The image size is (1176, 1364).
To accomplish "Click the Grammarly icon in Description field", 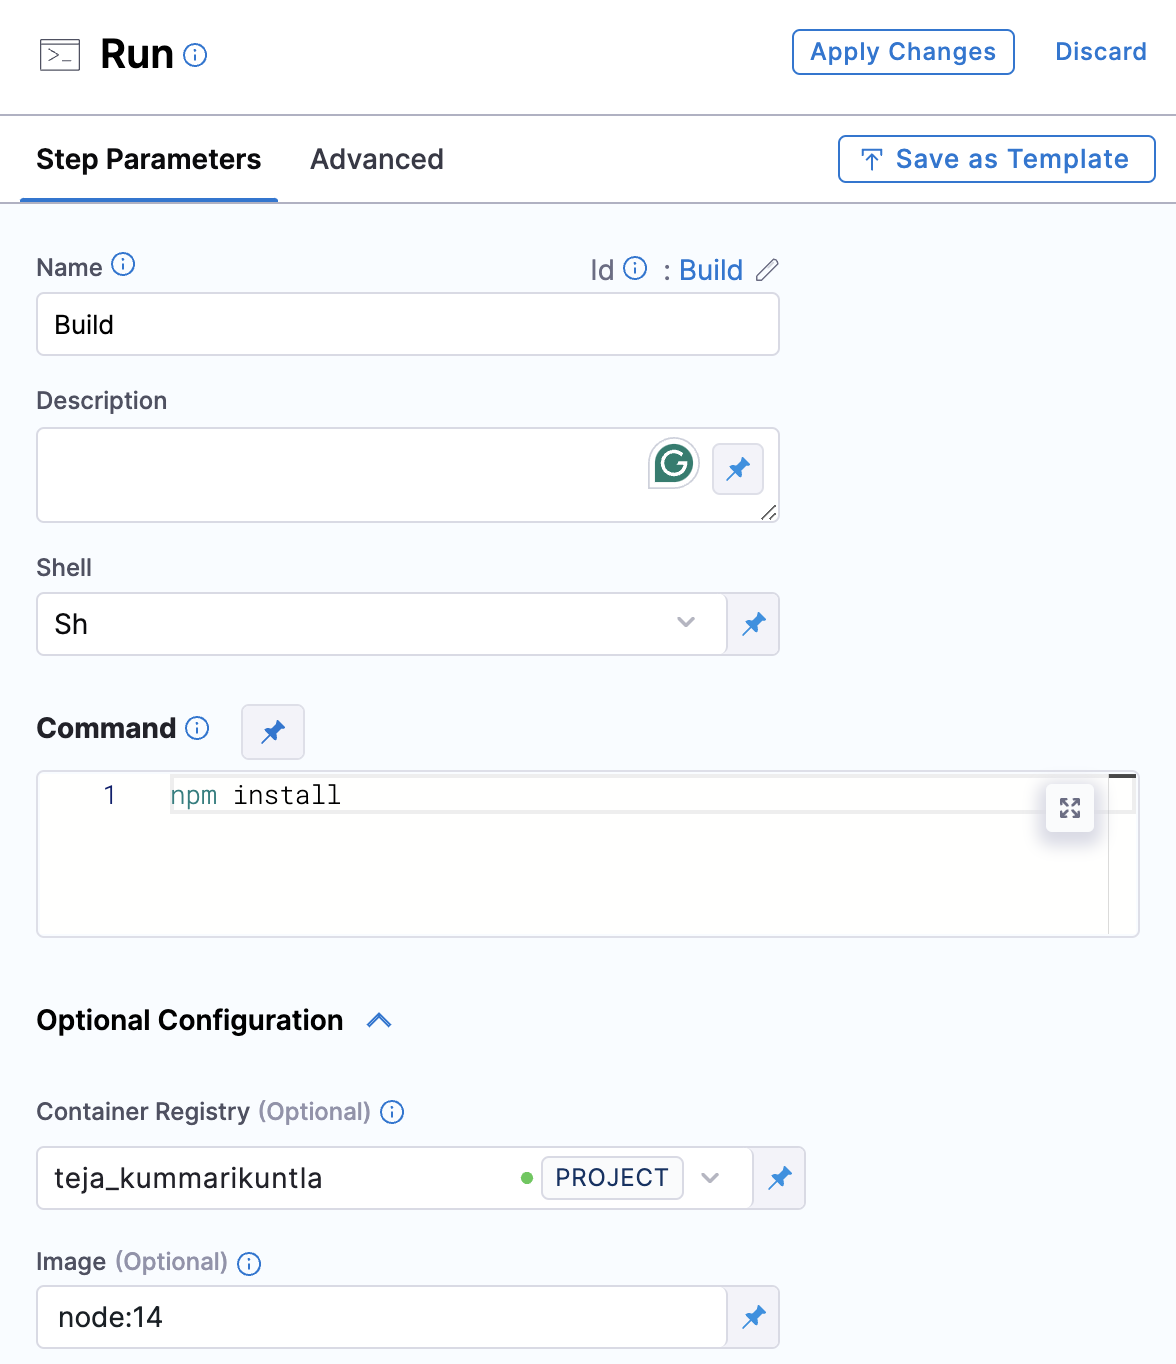I will point(673,463).
